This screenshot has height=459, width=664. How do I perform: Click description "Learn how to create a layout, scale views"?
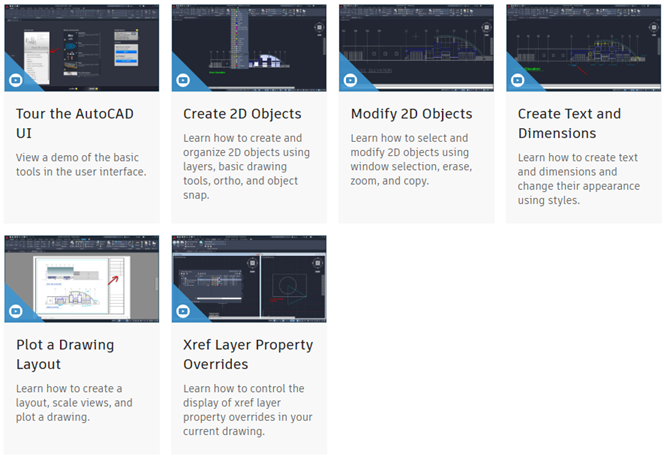click(x=74, y=403)
